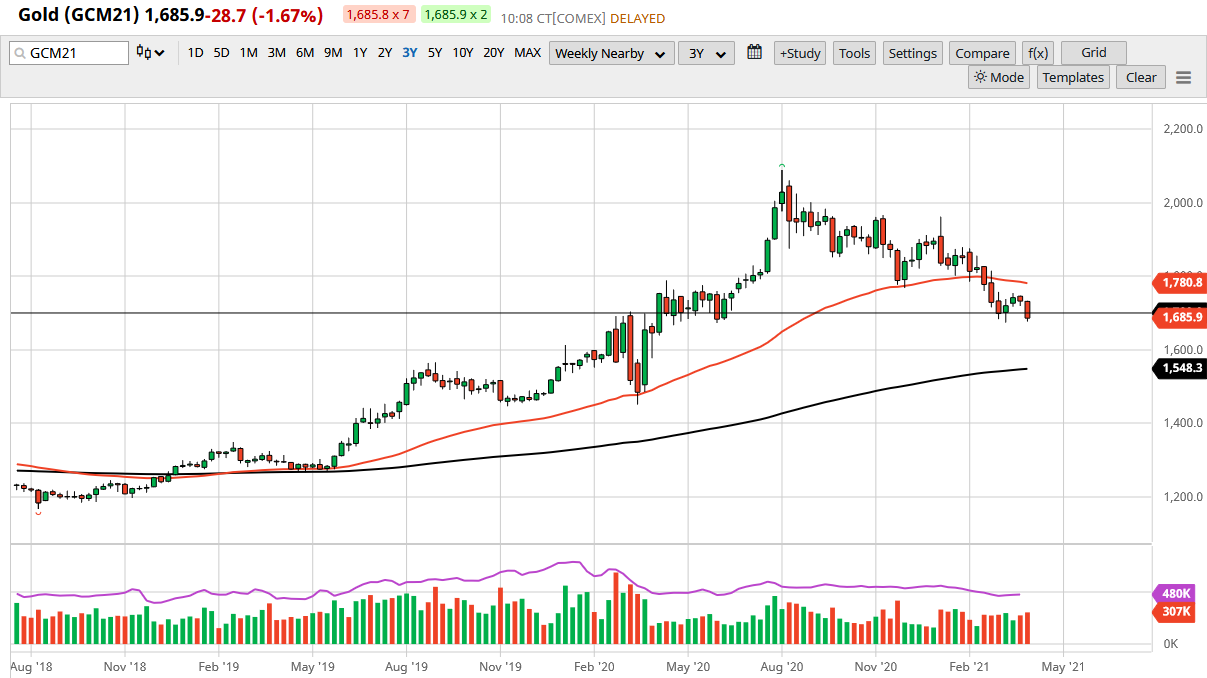Open the 3Y period dropdown
The width and height of the screenshot is (1207, 678).
(x=706, y=53)
